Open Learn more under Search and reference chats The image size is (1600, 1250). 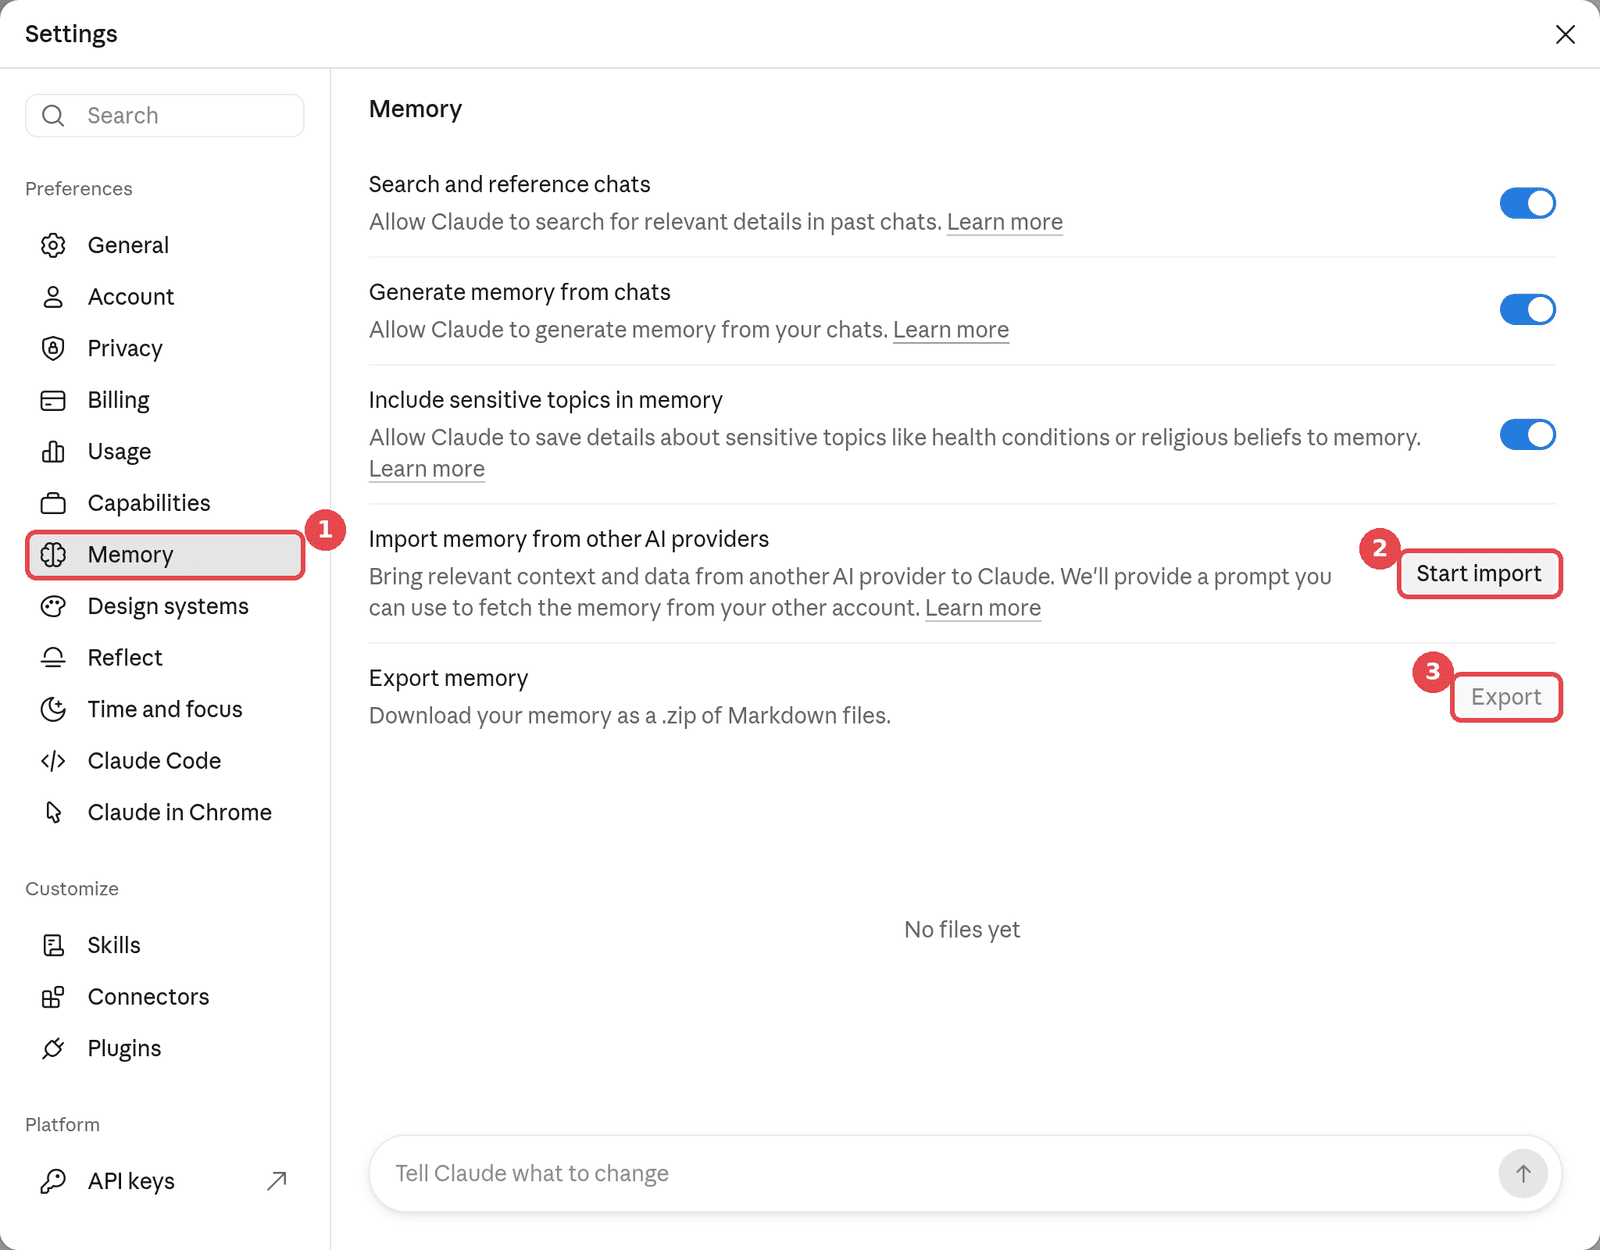tap(1005, 222)
